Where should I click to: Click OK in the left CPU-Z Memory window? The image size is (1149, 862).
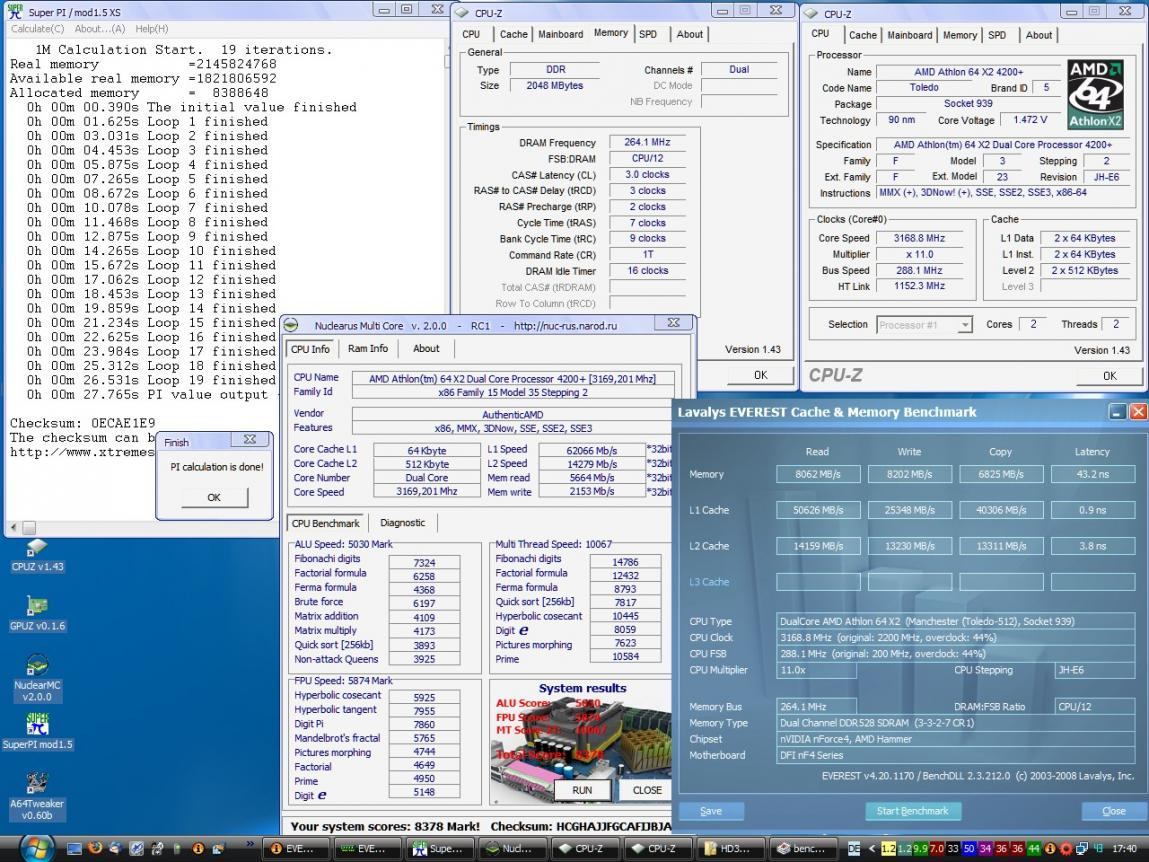coord(761,375)
